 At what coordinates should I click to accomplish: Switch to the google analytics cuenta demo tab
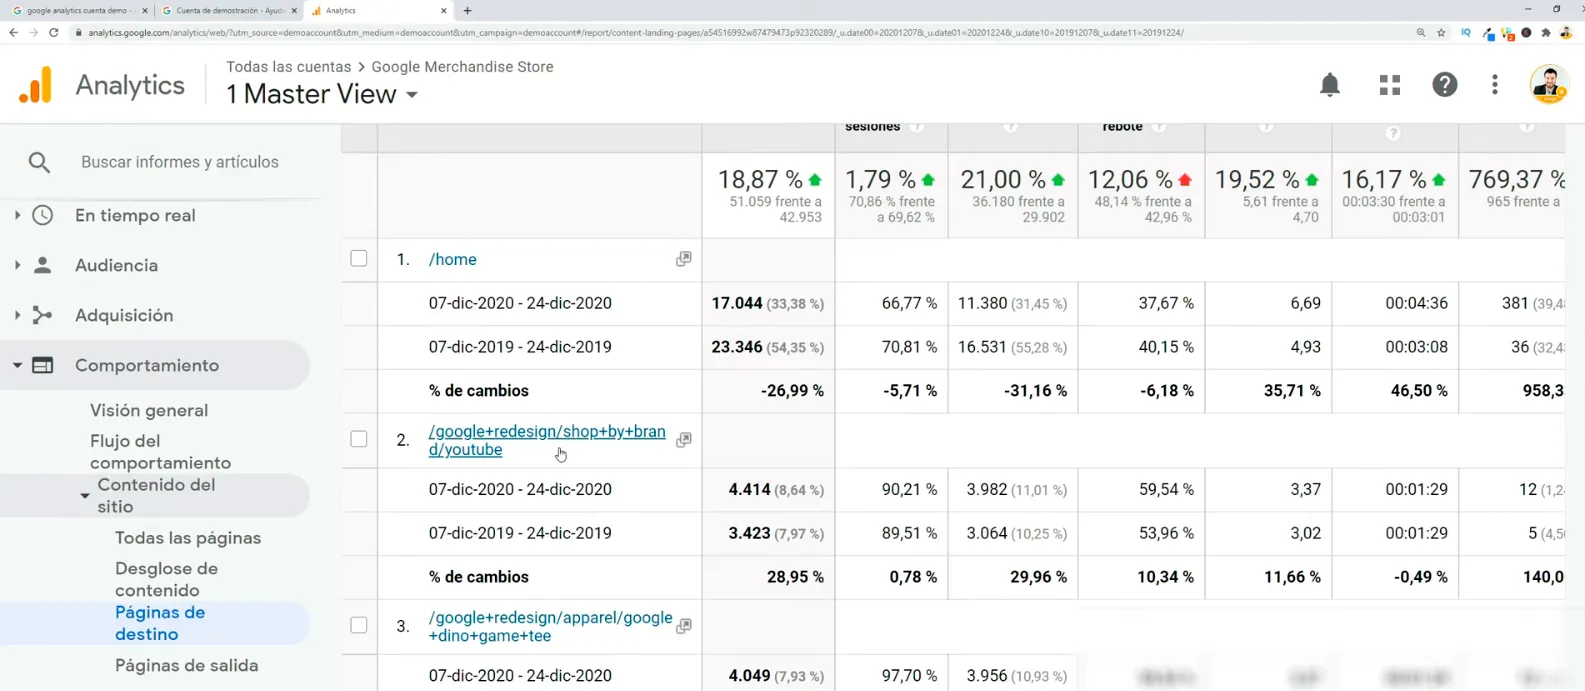80,10
